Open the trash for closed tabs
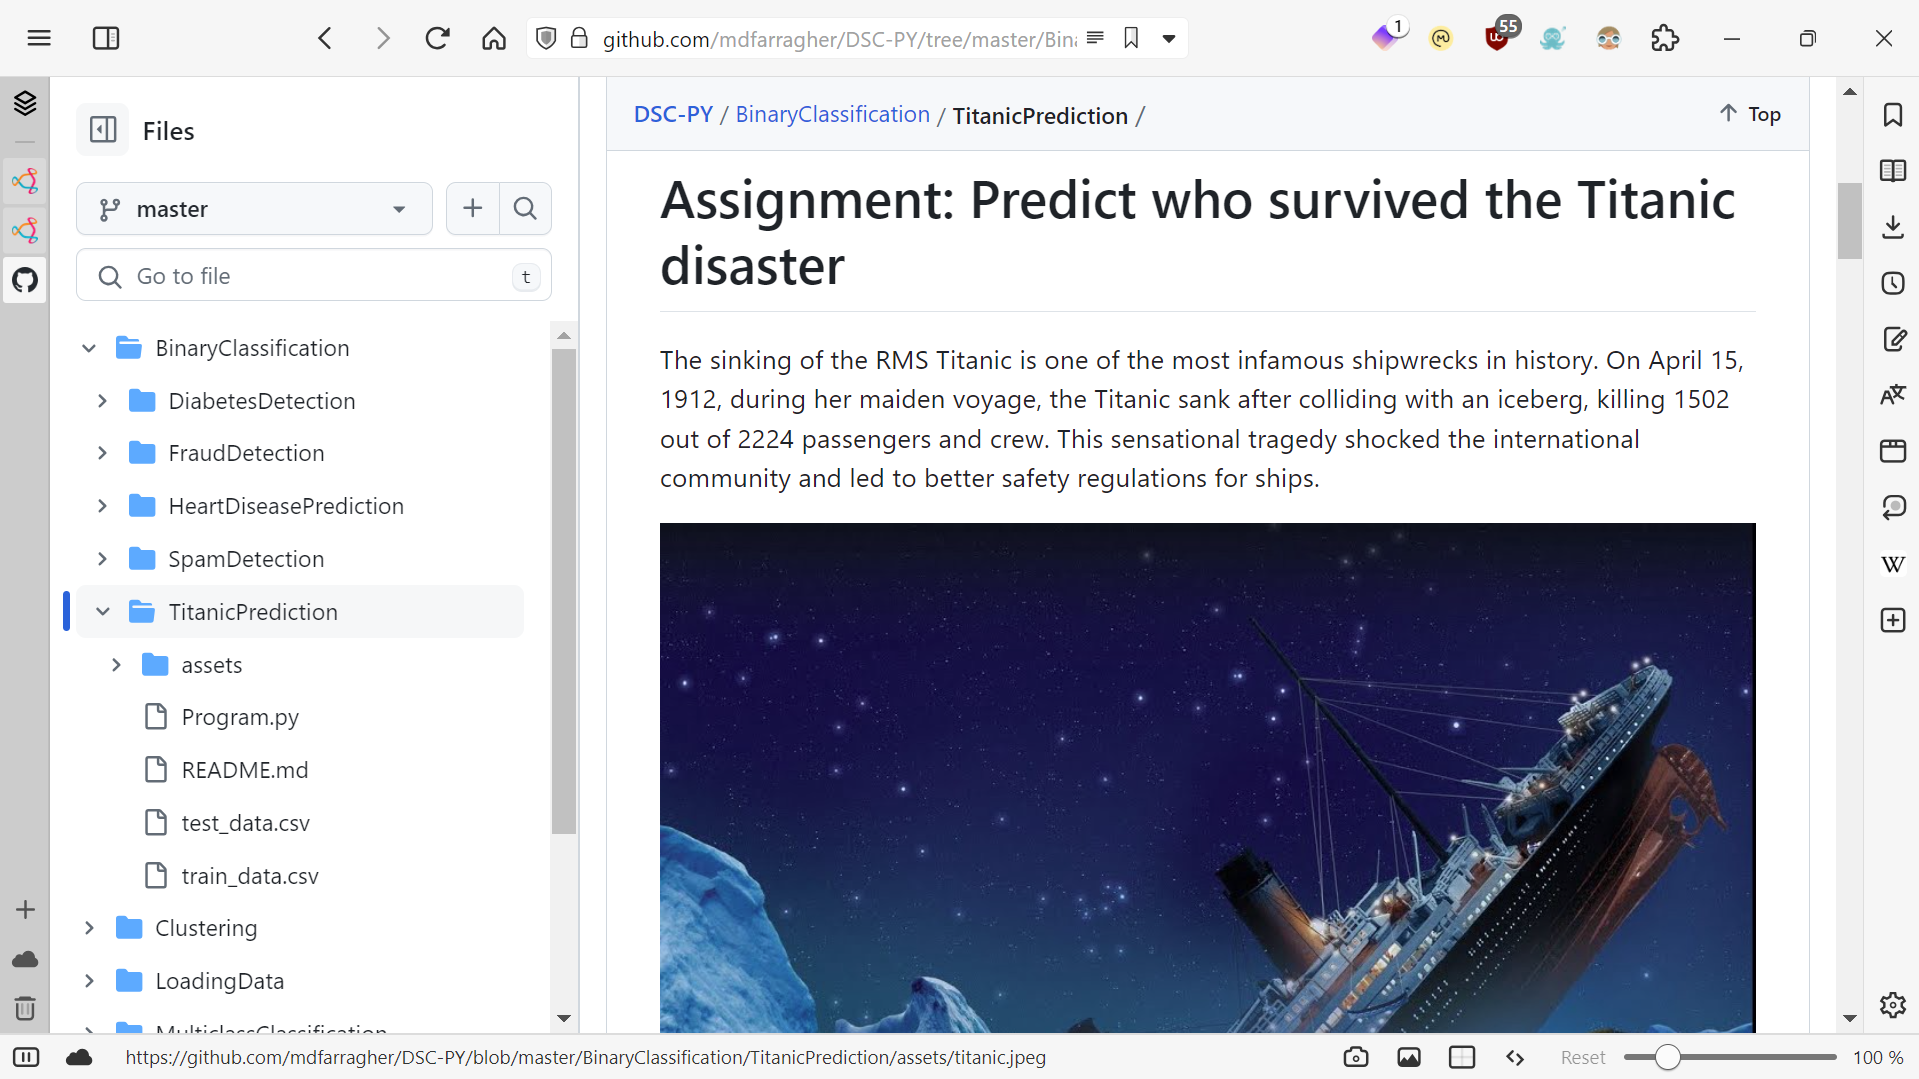Image resolution: width=1919 pixels, height=1079 pixels. coord(25,1008)
